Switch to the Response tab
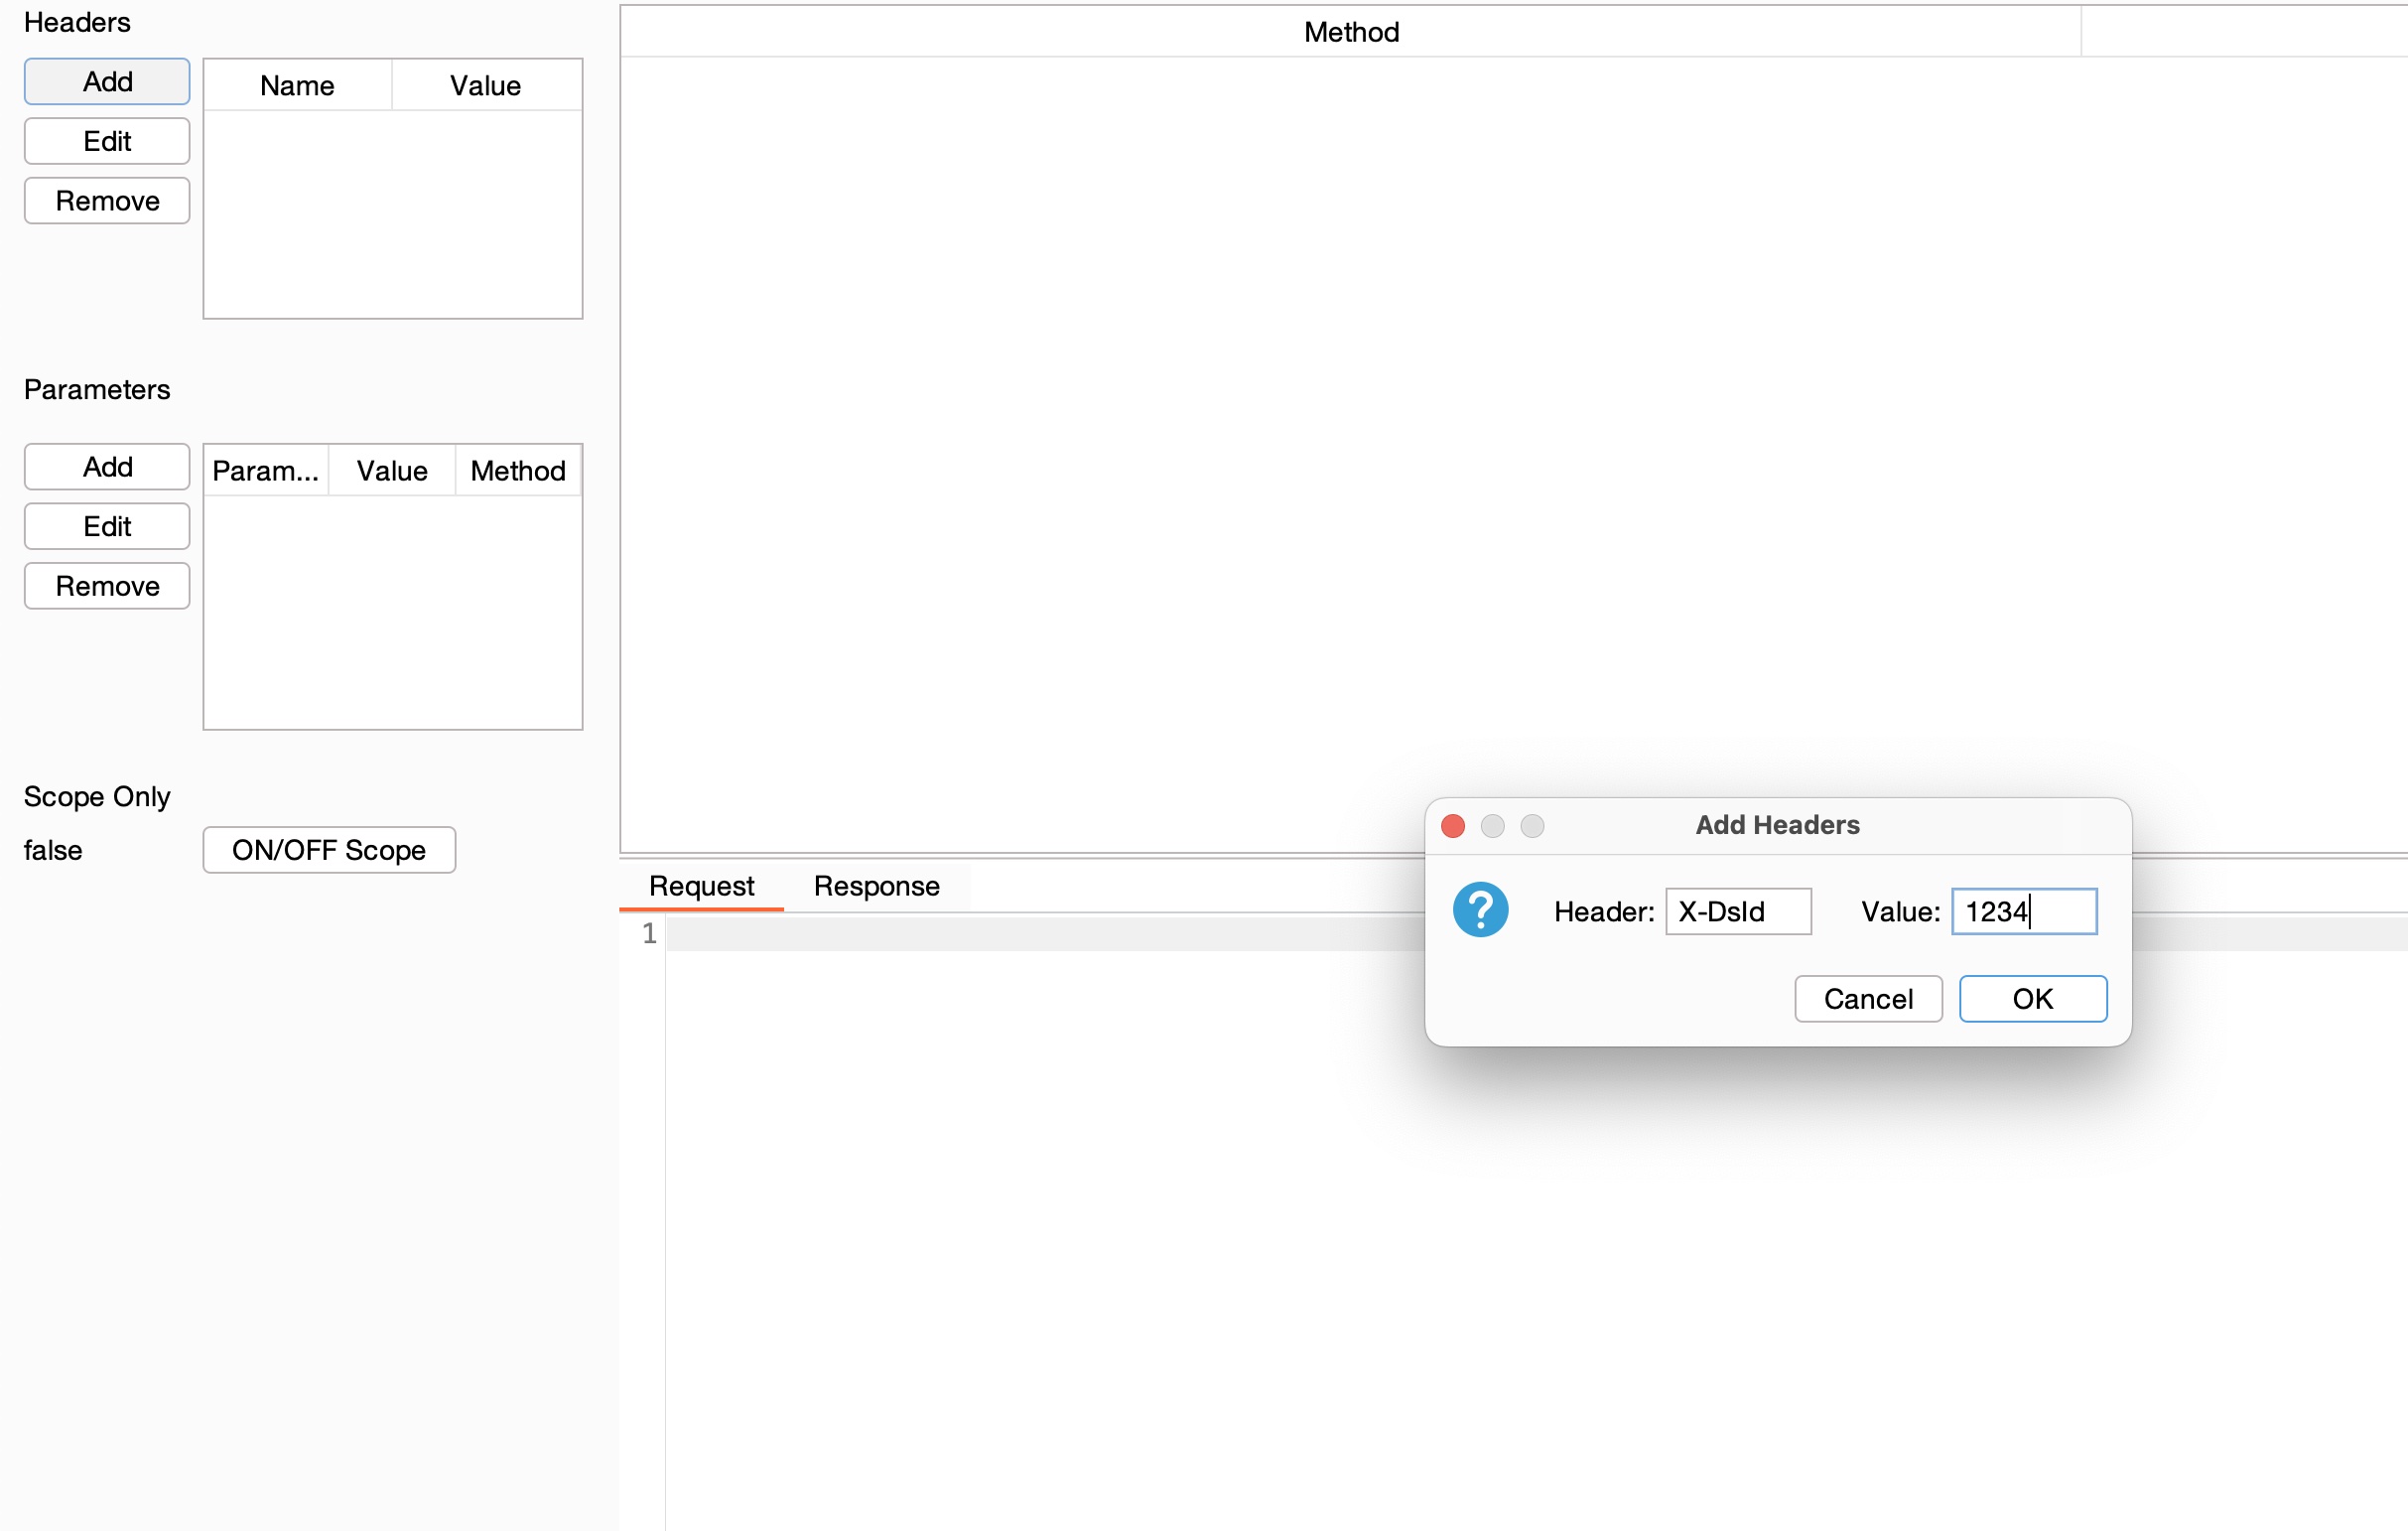 click(876, 886)
